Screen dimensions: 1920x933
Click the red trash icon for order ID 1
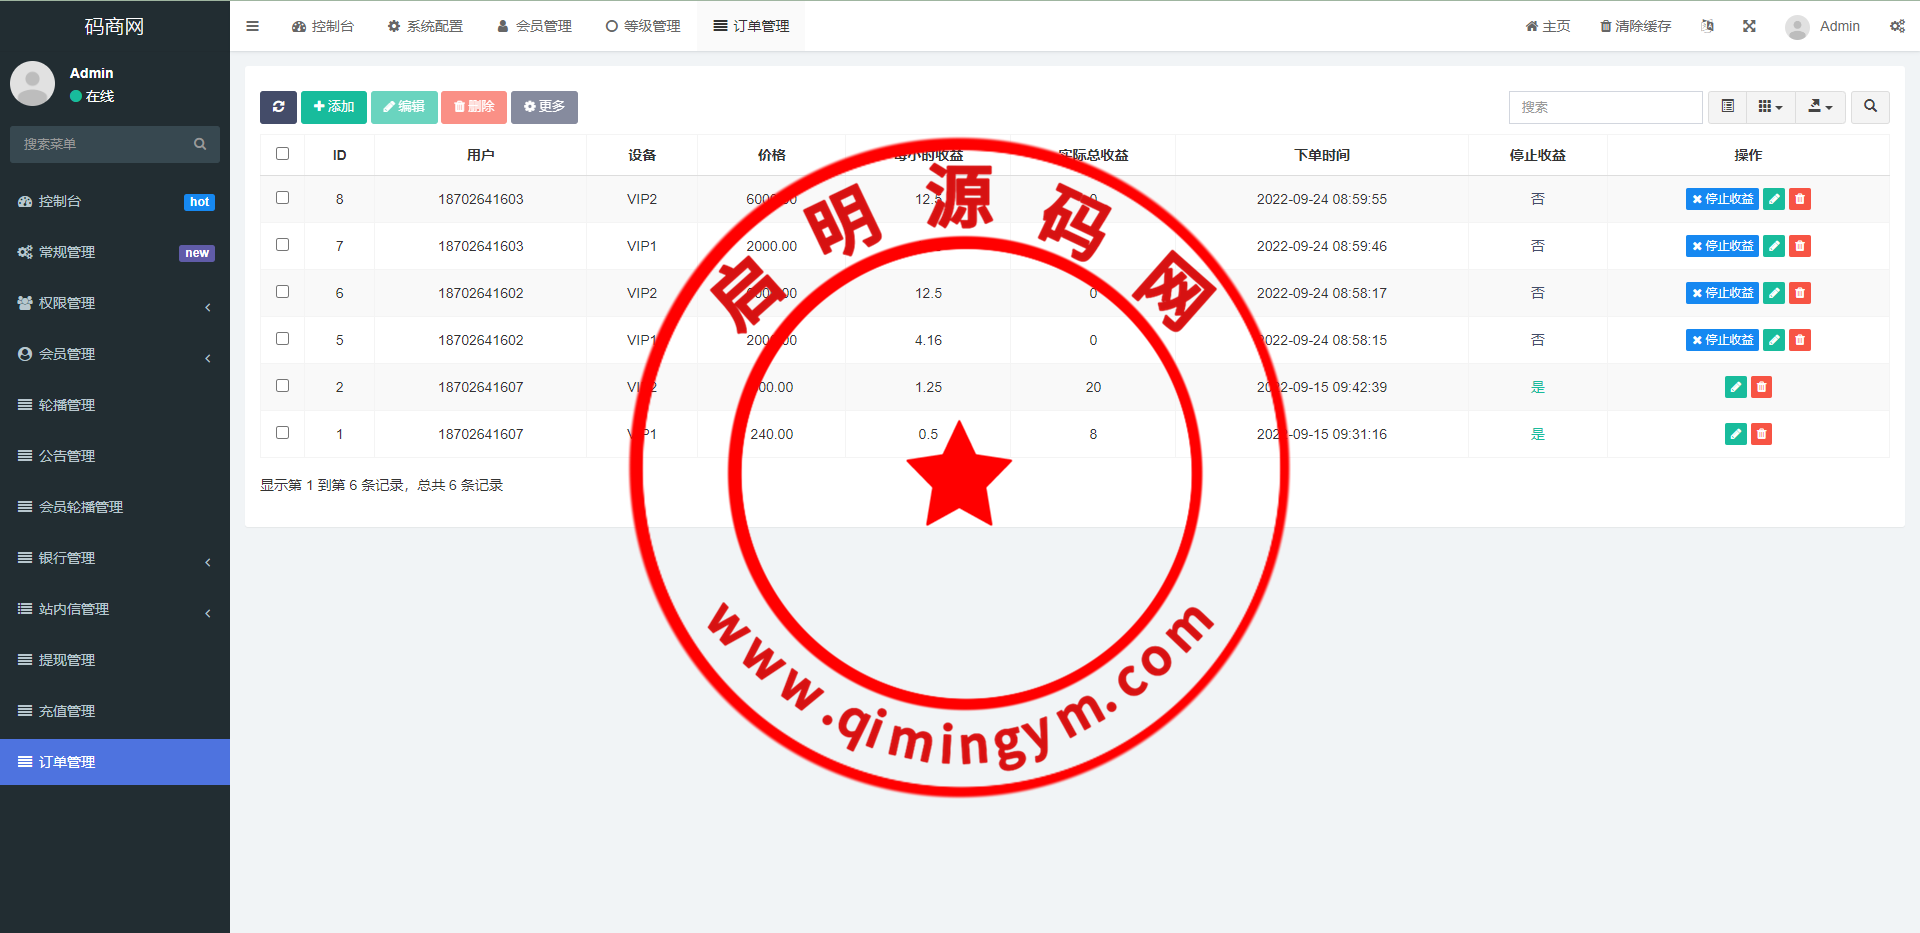click(1761, 434)
